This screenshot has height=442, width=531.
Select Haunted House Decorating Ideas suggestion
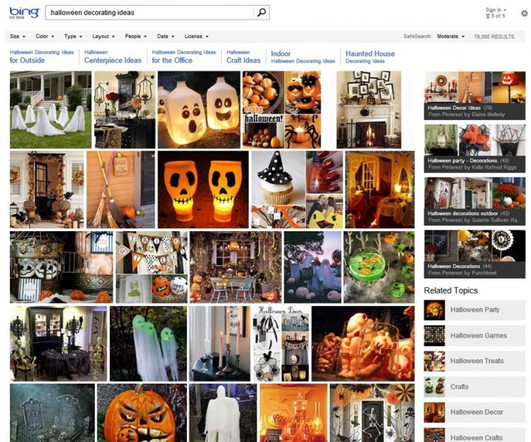[370, 57]
